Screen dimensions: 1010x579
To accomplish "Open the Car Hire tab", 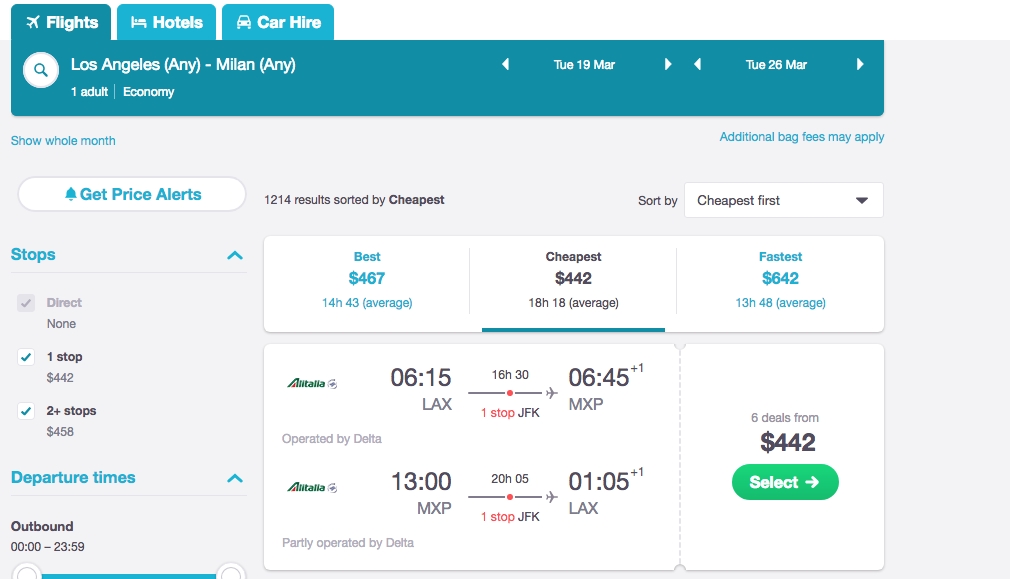I will click(x=278, y=23).
